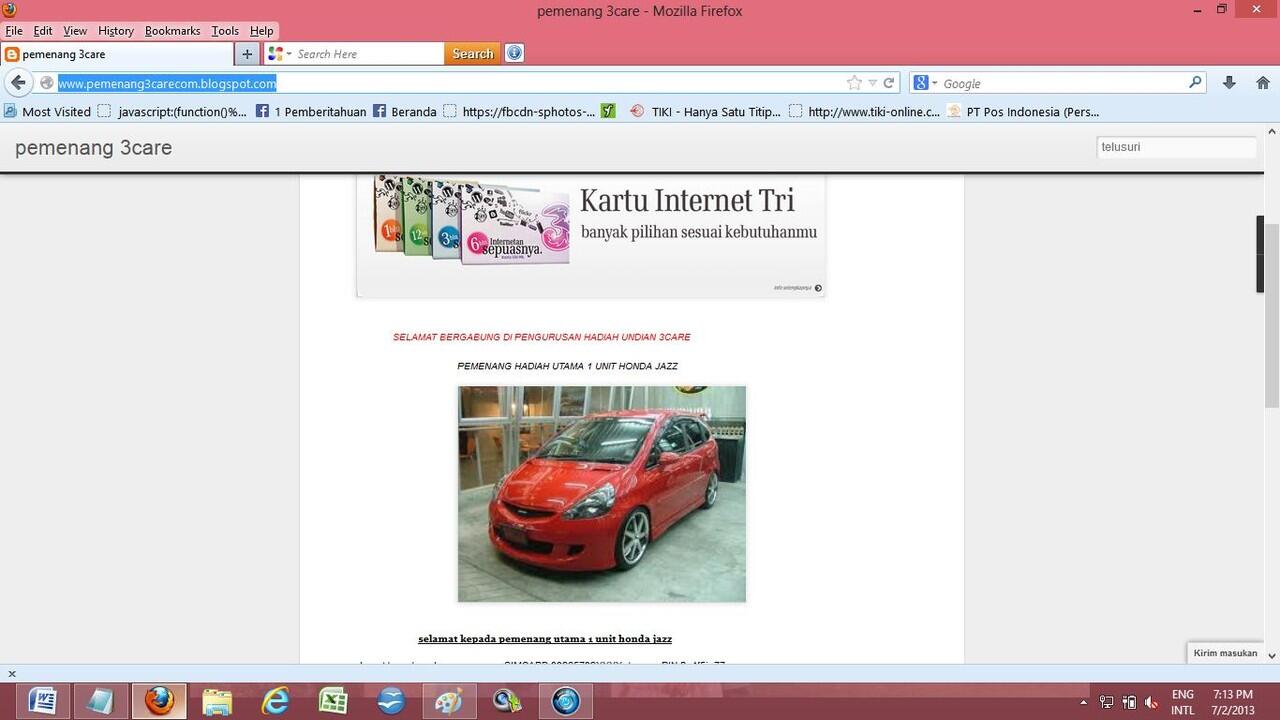This screenshot has width=1280, height=720.
Task: Click PEMENANG HADIAH UTAMA 1 UNIT text
Action: (x=567, y=366)
